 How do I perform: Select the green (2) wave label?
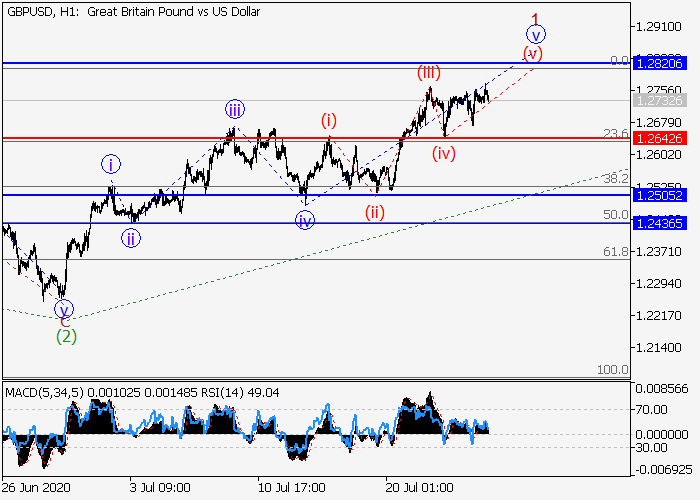pos(66,336)
